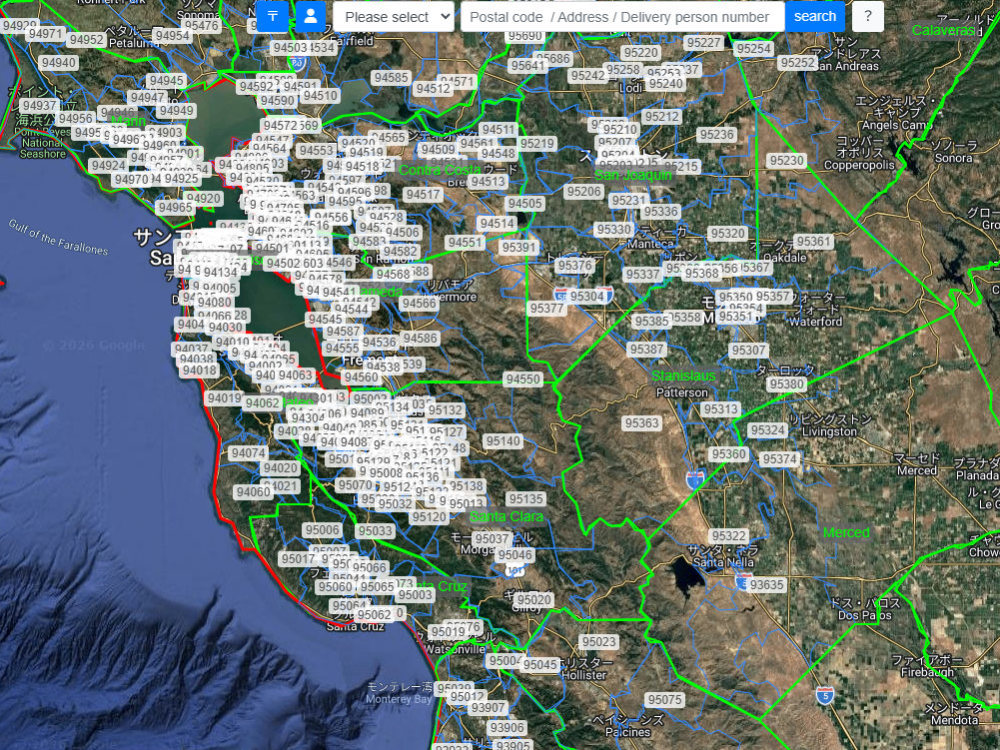Click the green Calaveras county label
The width and height of the screenshot is (1000, 750).
[x=943, y=30]
